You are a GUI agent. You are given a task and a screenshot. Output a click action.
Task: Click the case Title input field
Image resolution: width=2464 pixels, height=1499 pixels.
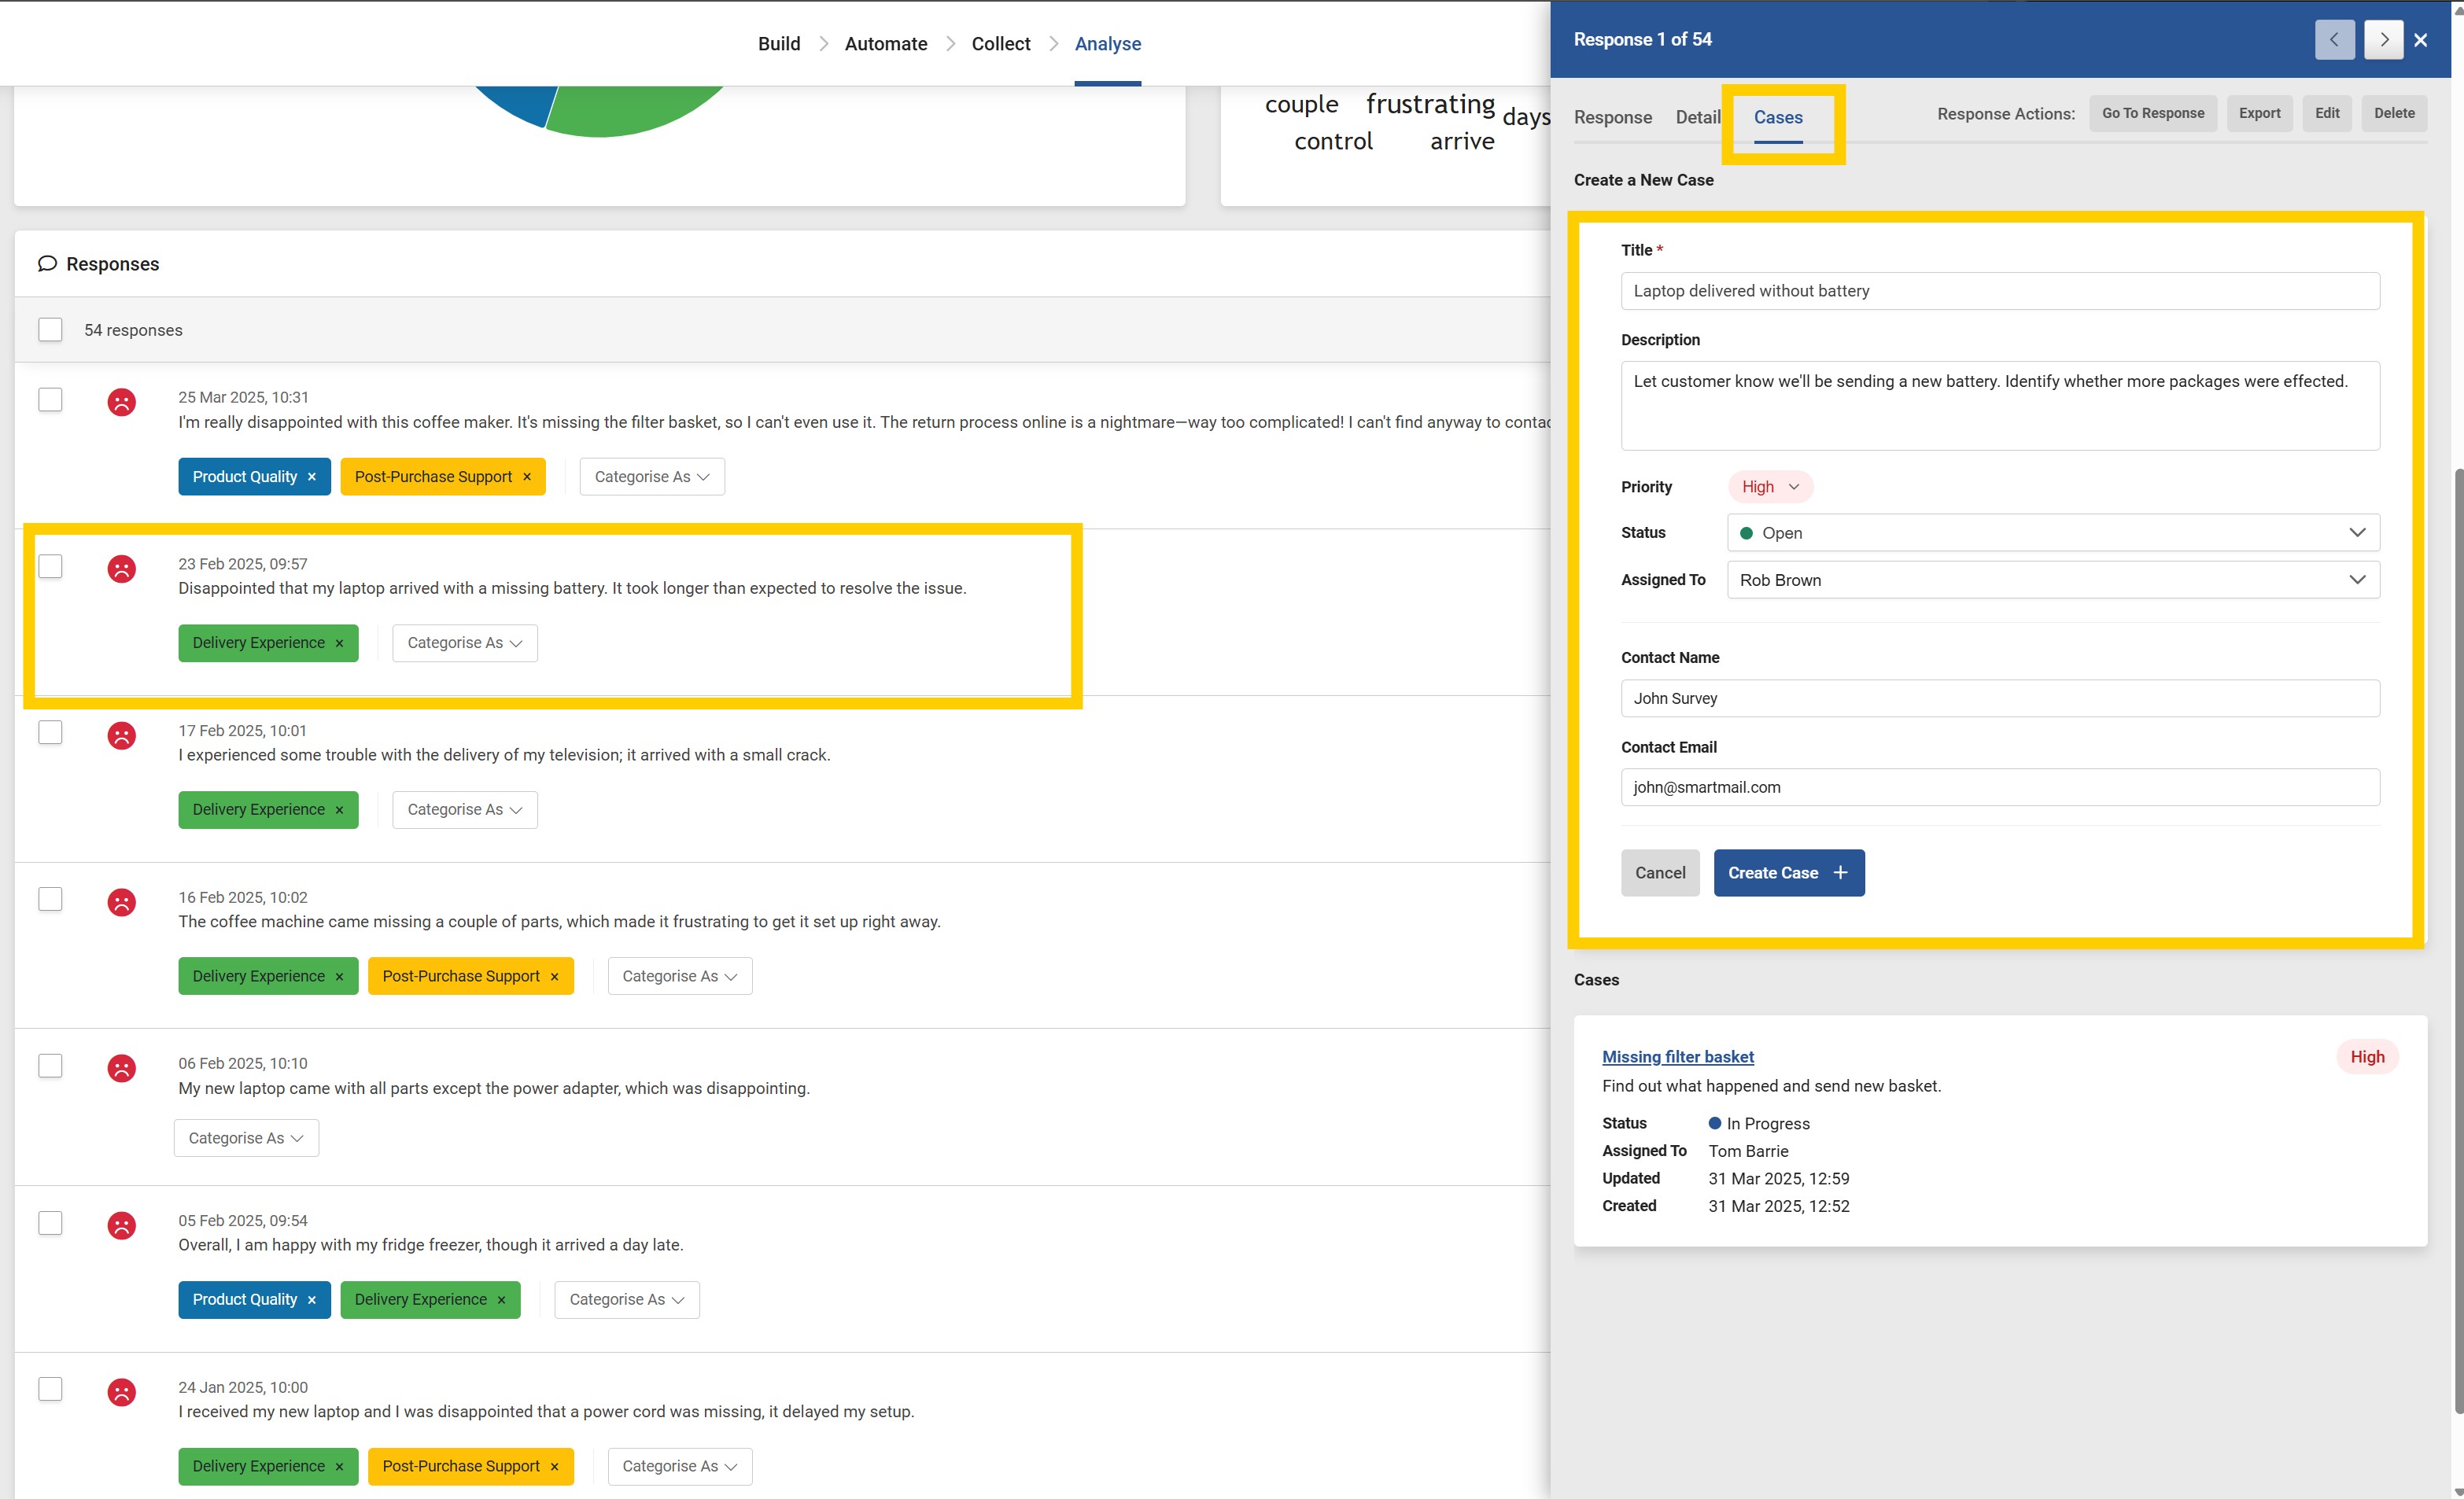(x=2000, y=291)
